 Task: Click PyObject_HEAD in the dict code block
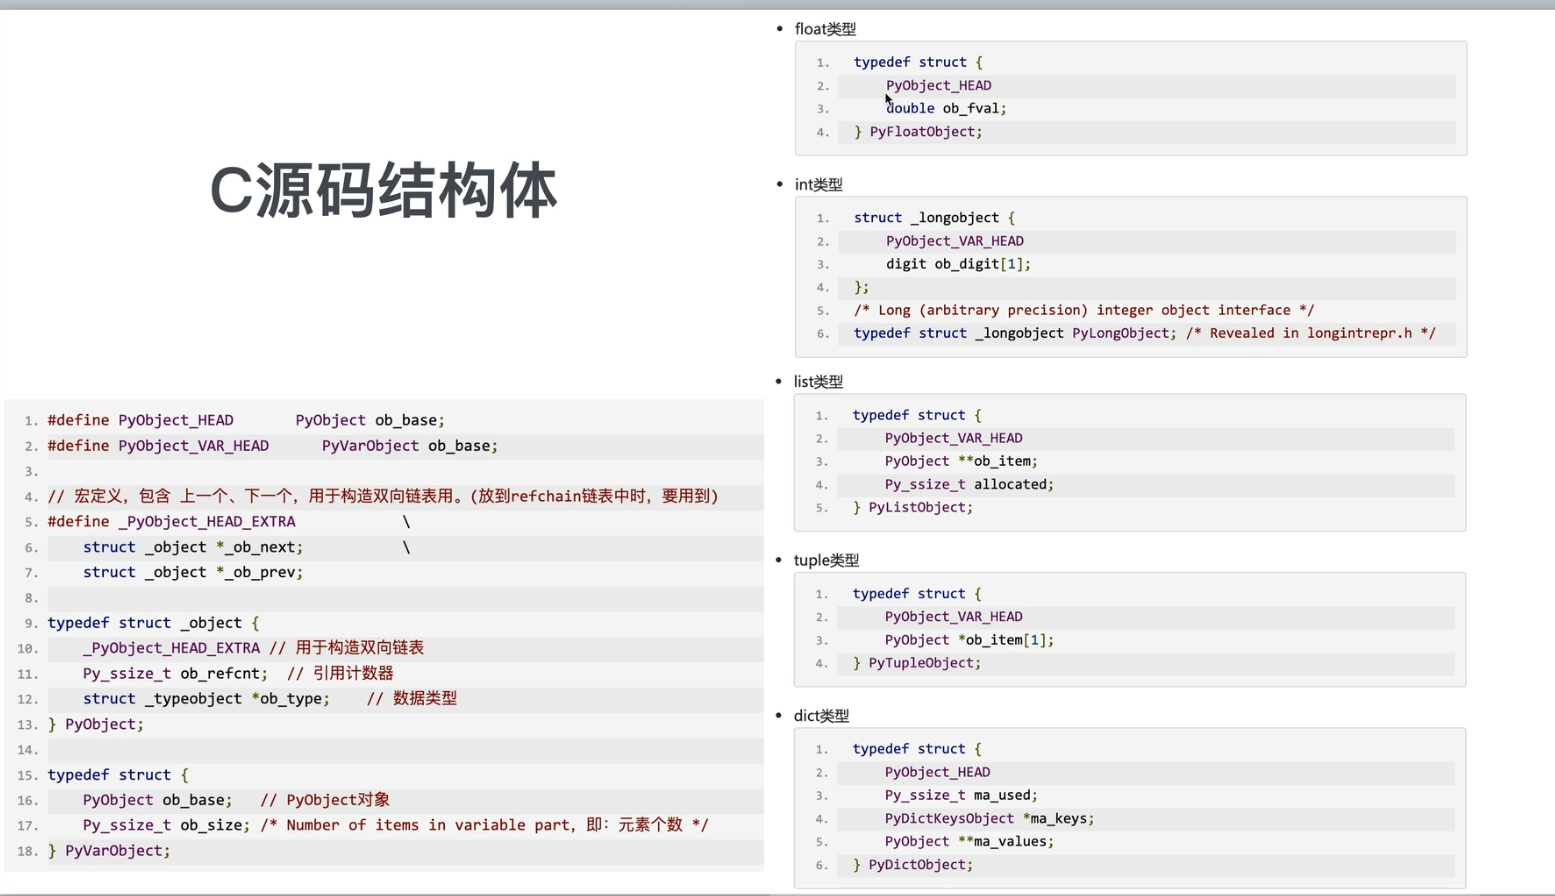tap(938, 772)
